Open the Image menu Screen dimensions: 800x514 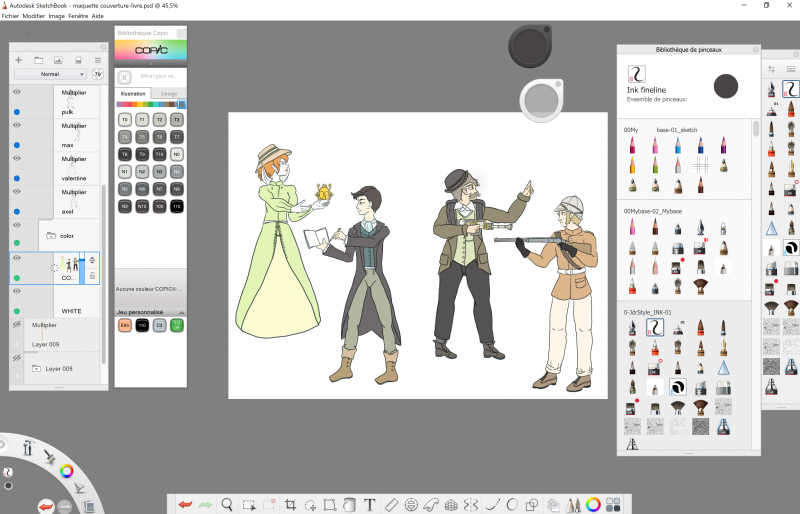[57, 16]
